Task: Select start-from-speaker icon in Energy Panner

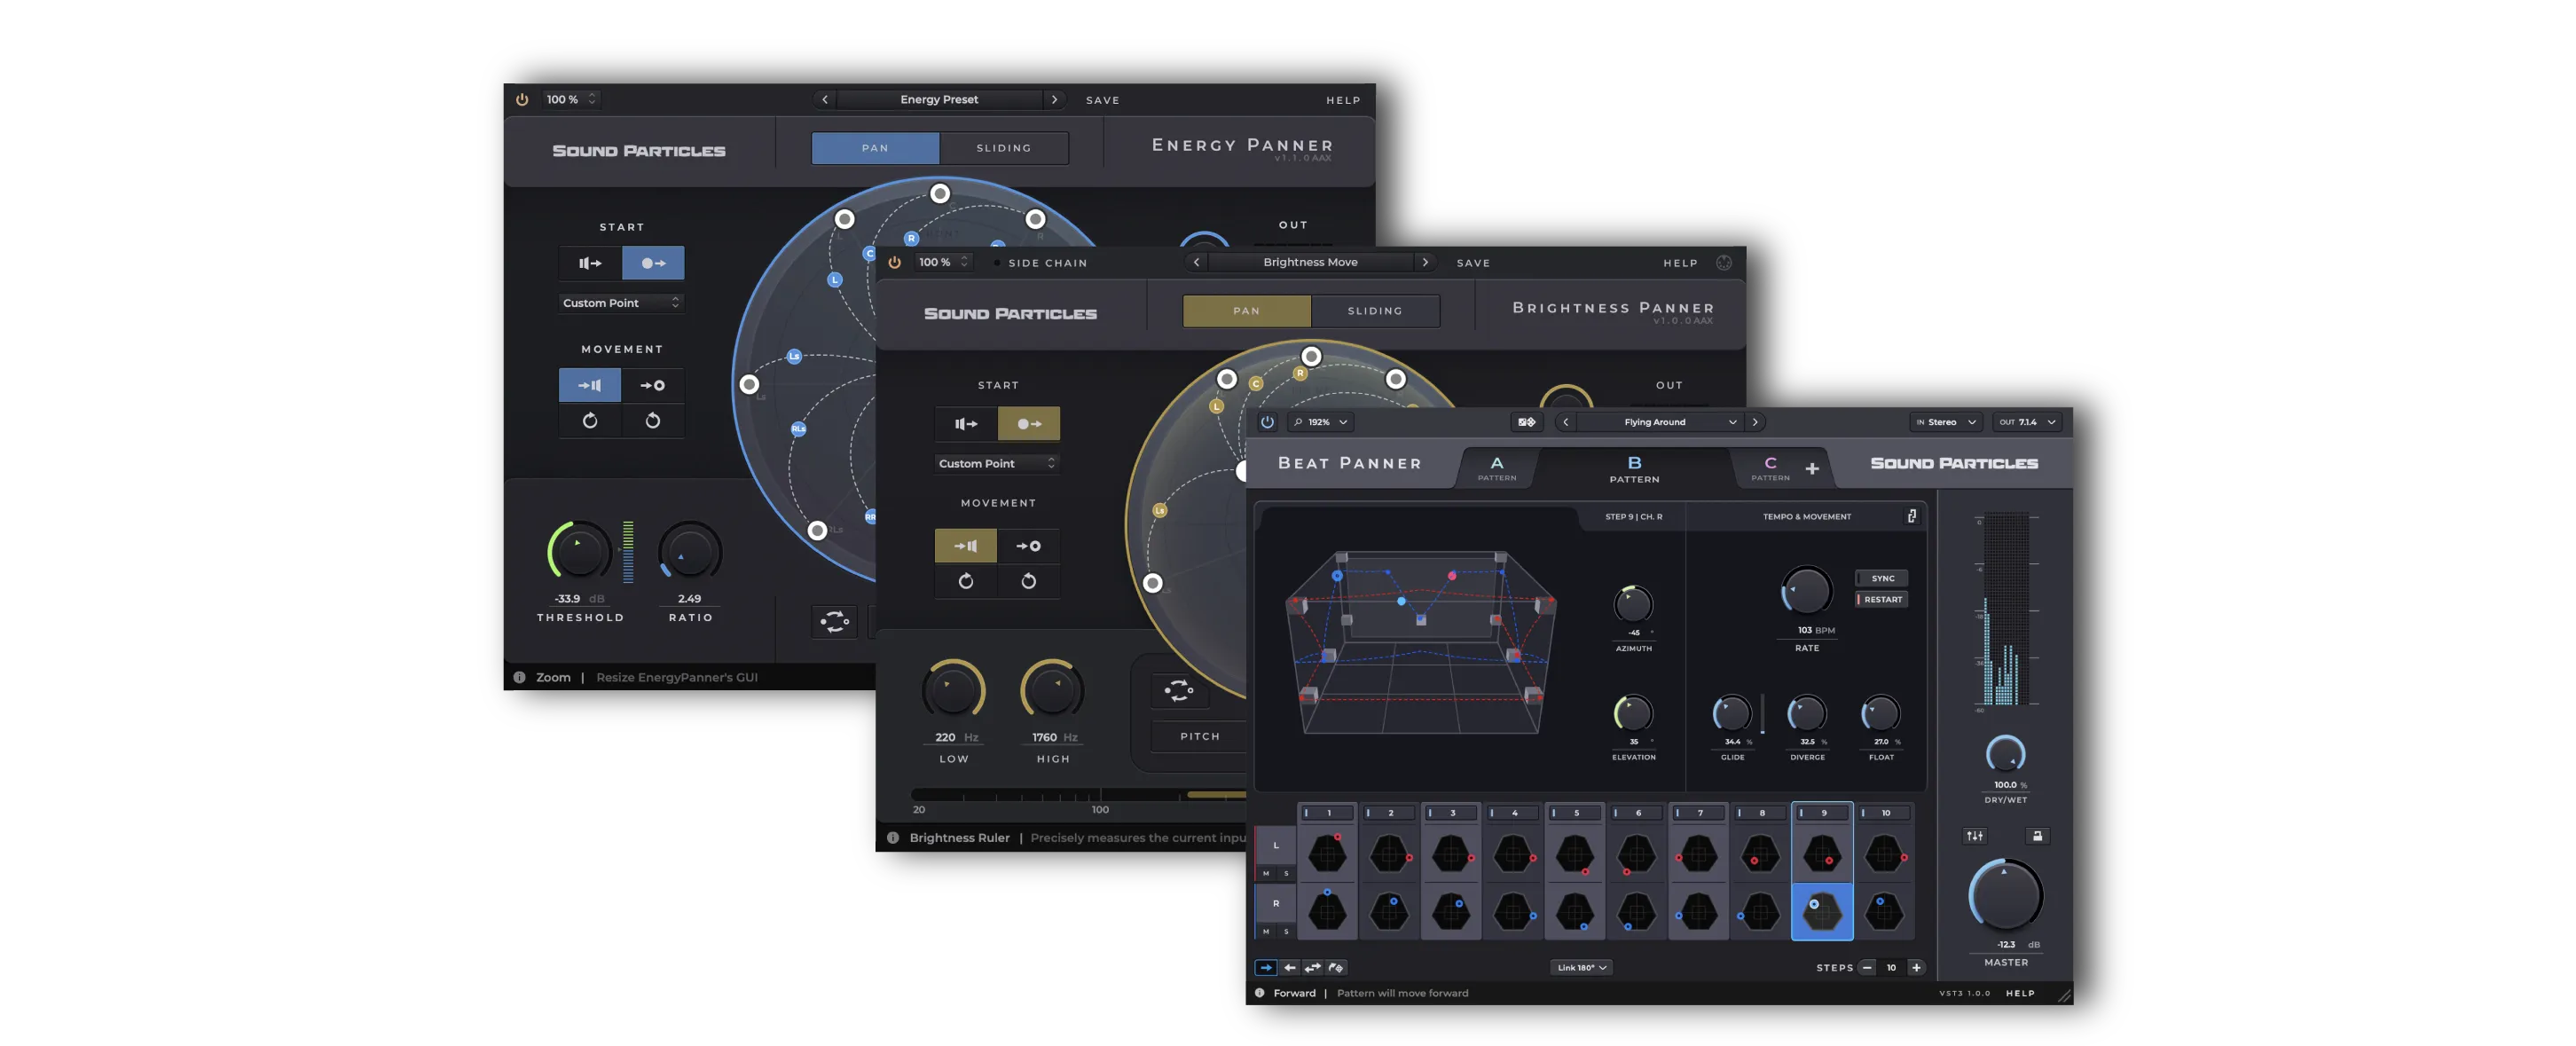Action: pyautogui.click(x=590, y=263)
